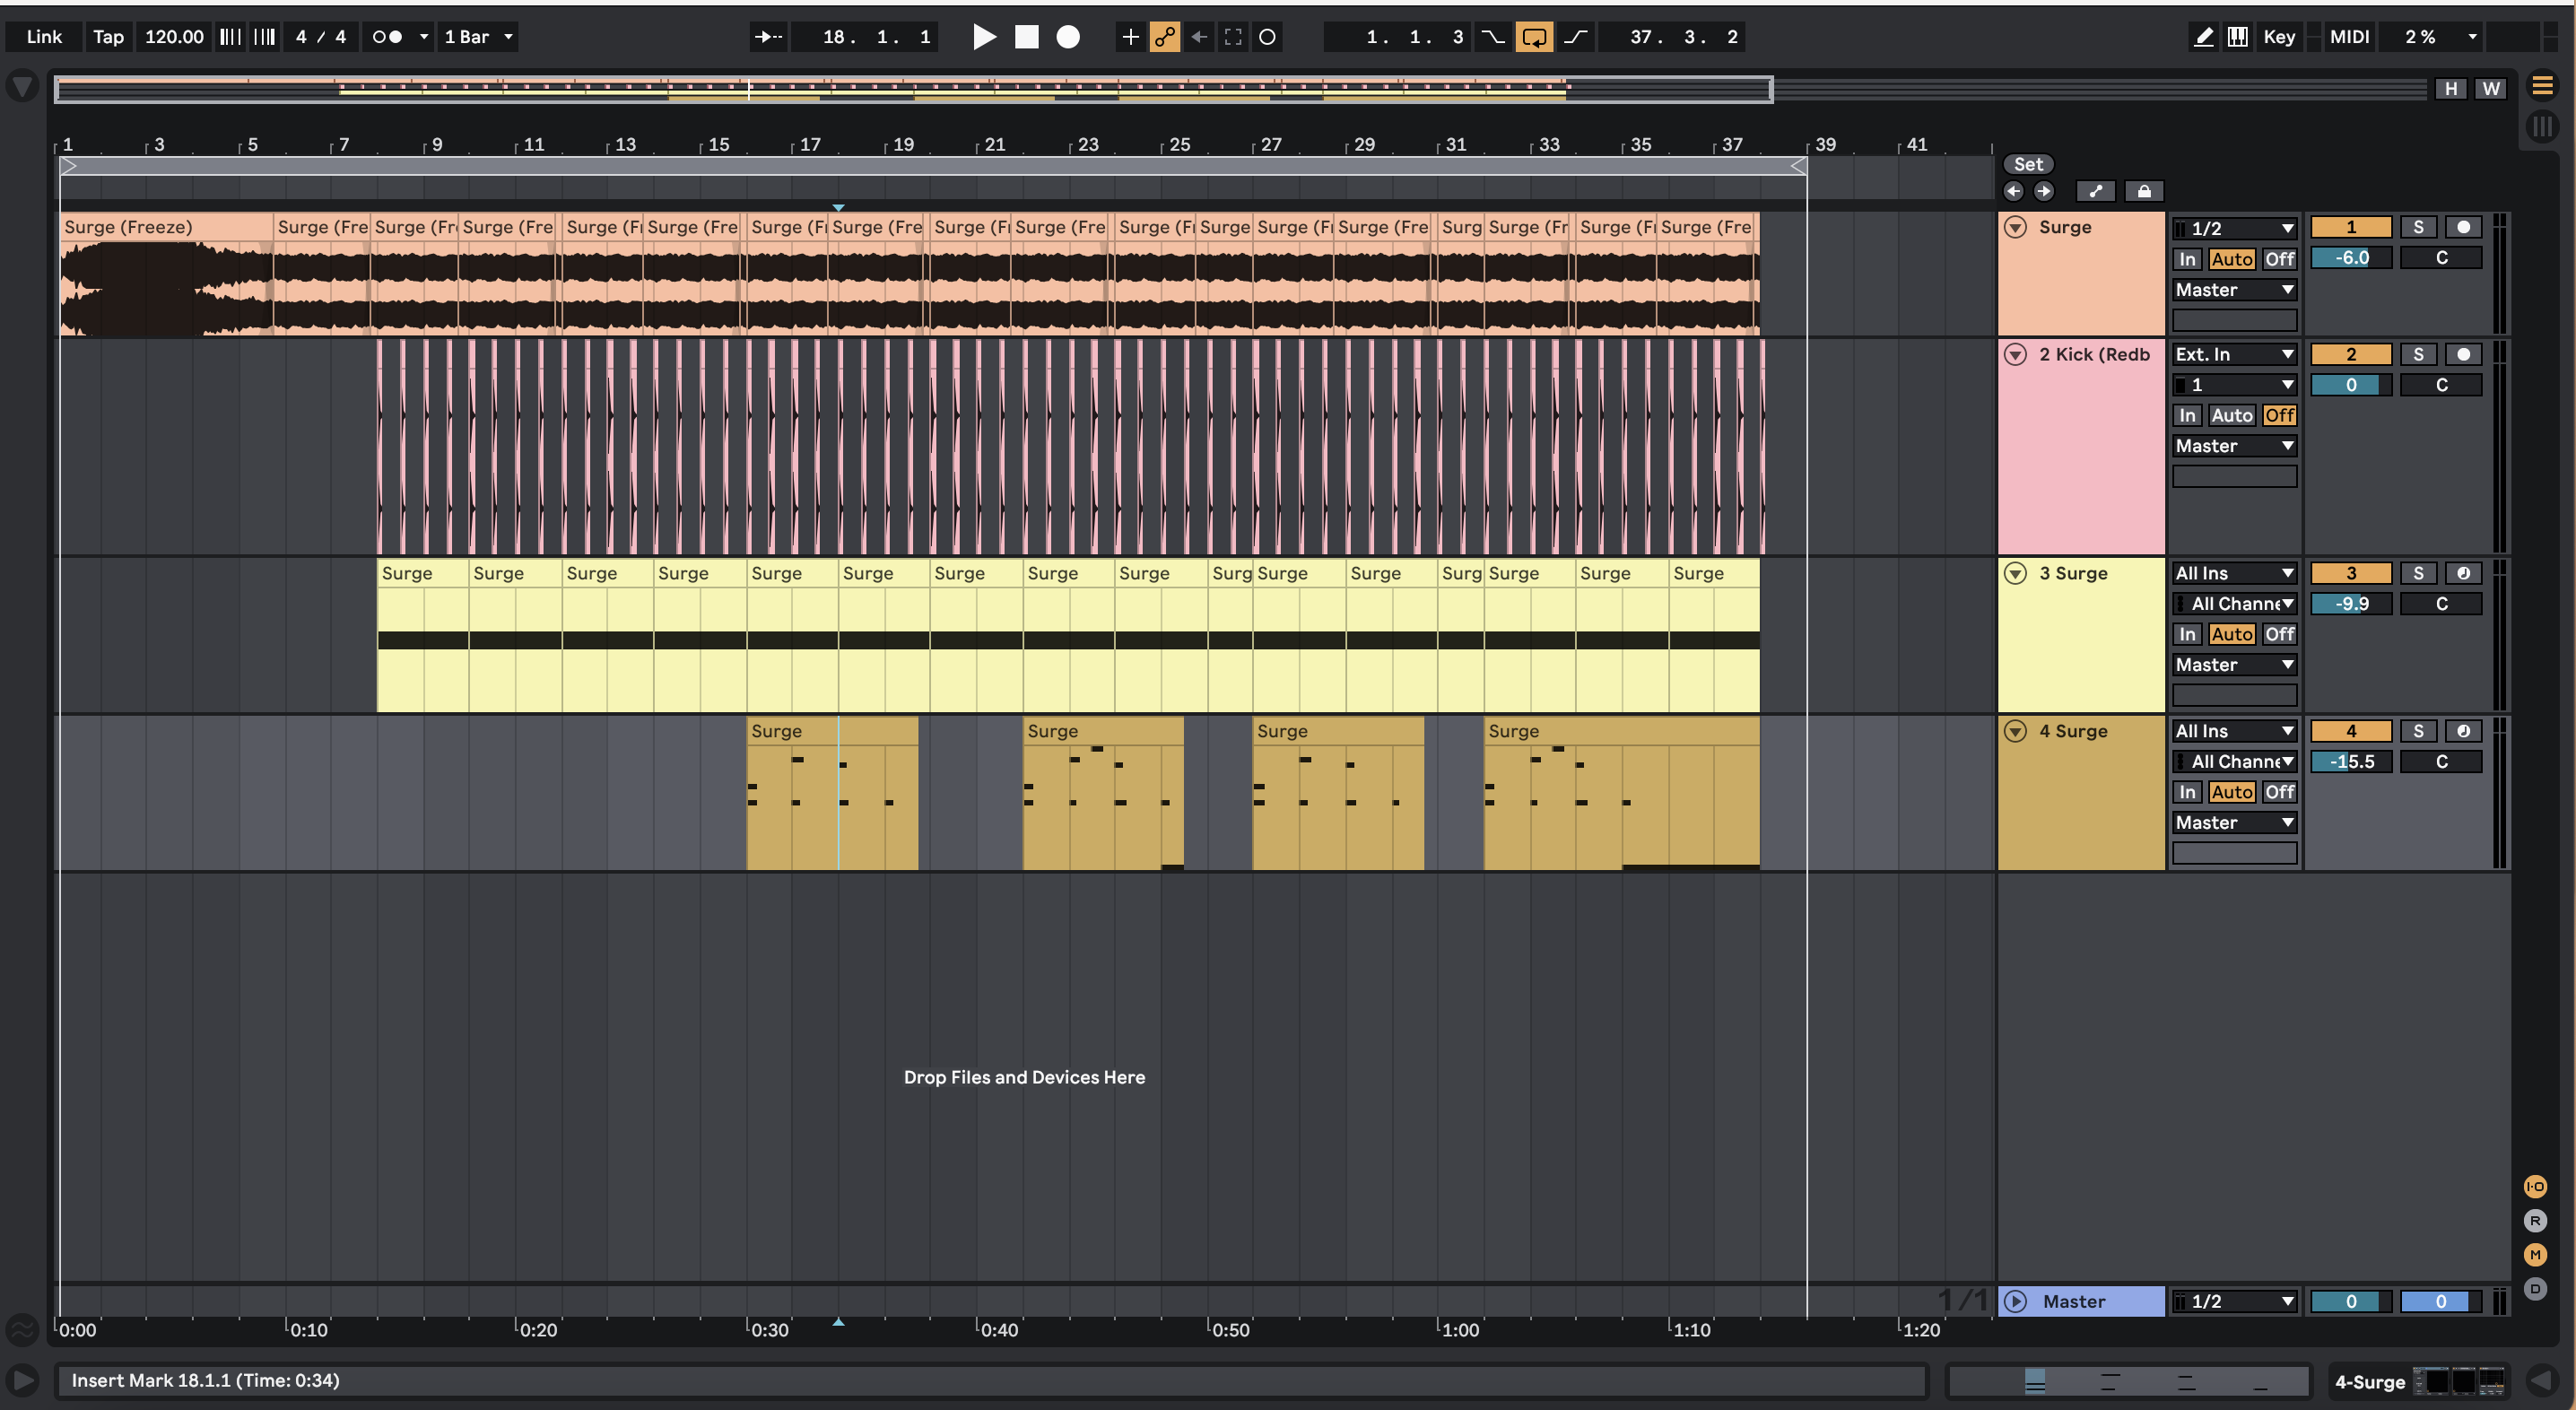
Task: Solo the 3 Surge track
Action: click(x=2418, y=573)
